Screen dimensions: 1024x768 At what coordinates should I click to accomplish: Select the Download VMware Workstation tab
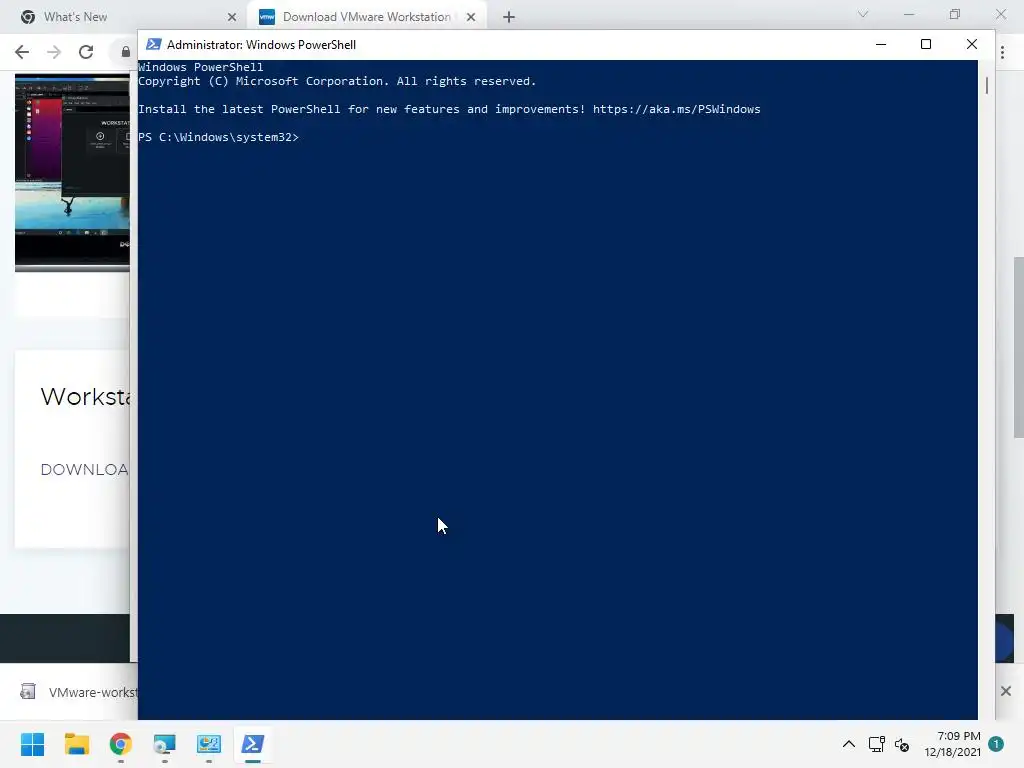(x=366, y=16)
